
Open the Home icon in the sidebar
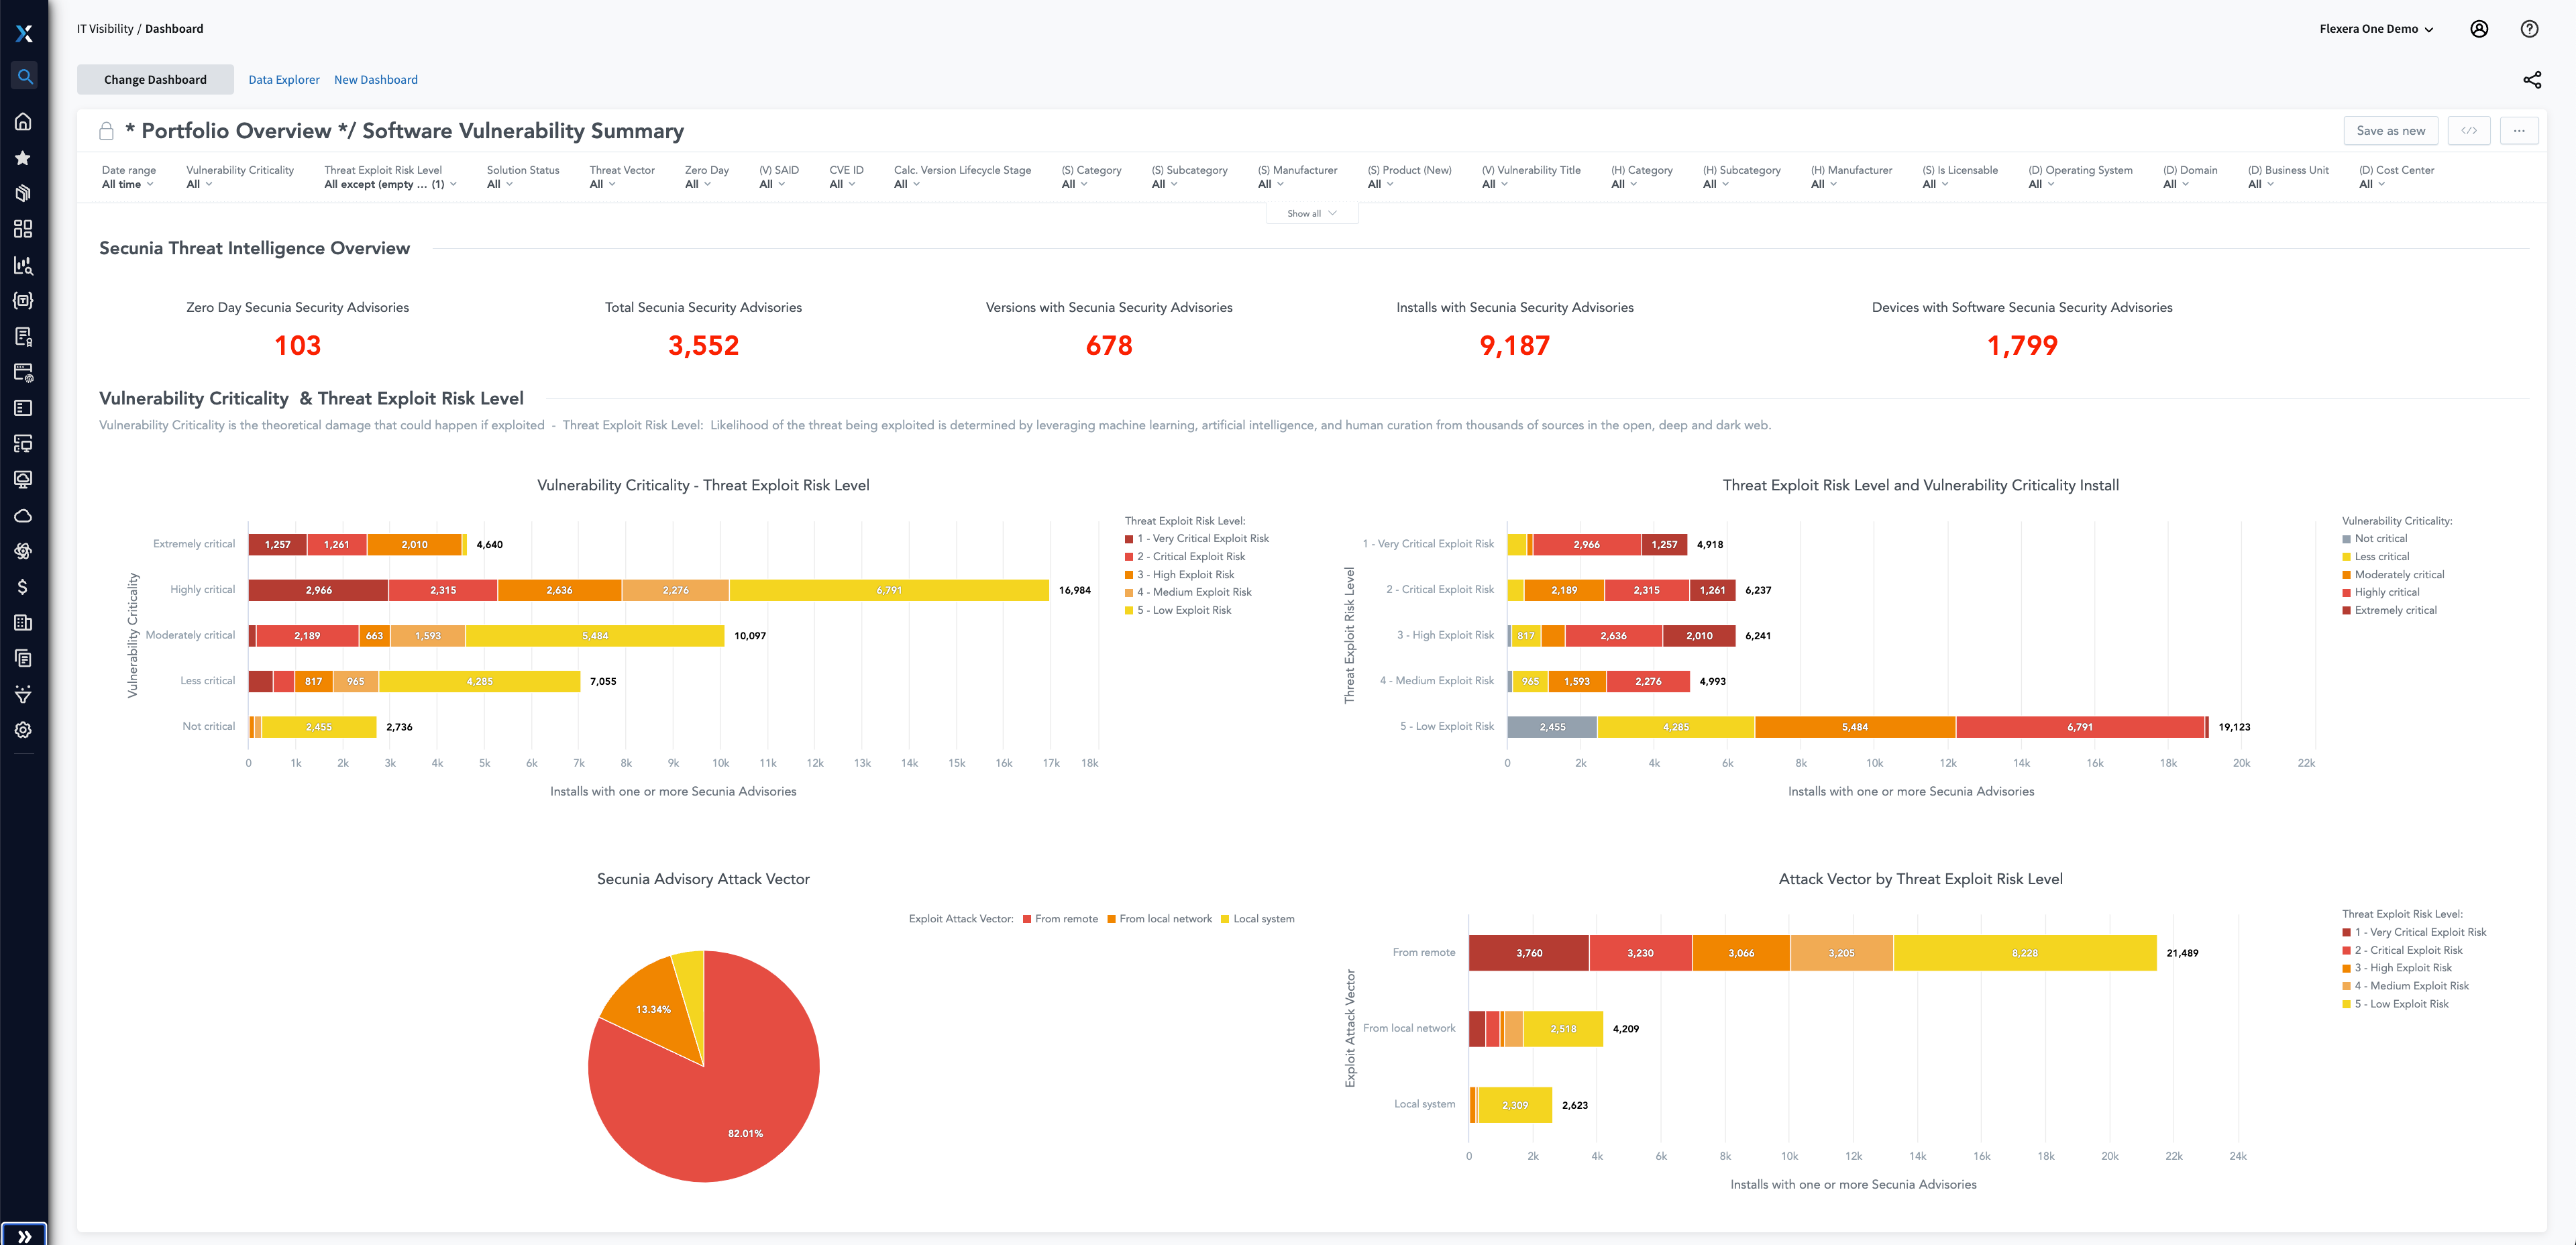click(x=23, y=121)
